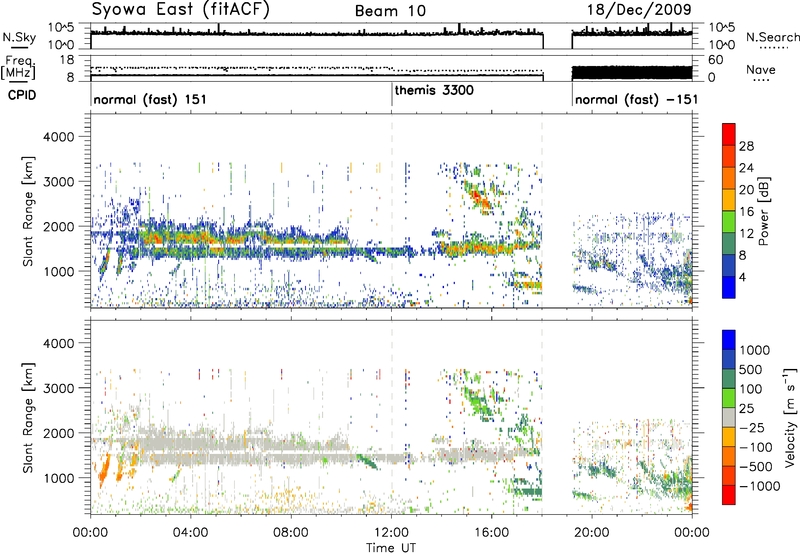Click the '60' tick right of frequency panel
800x554 pixels.
716,60
